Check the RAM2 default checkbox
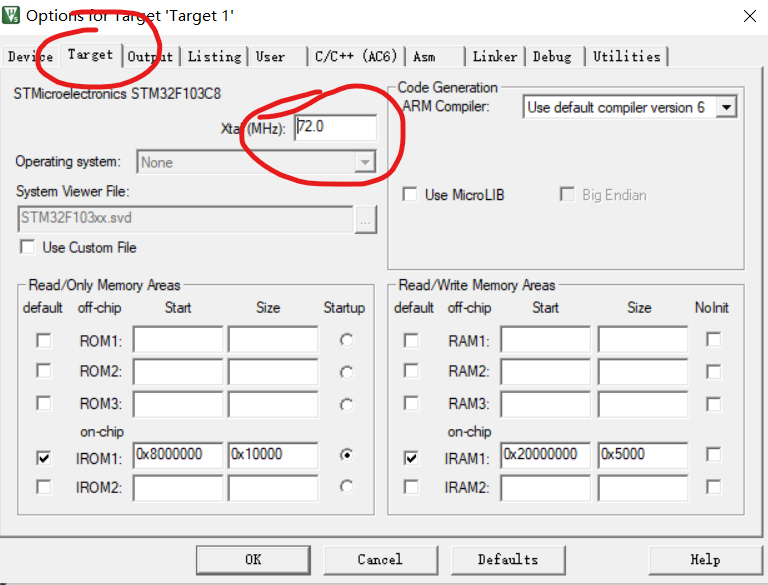768x585 pixels. (x=411, y=370)
